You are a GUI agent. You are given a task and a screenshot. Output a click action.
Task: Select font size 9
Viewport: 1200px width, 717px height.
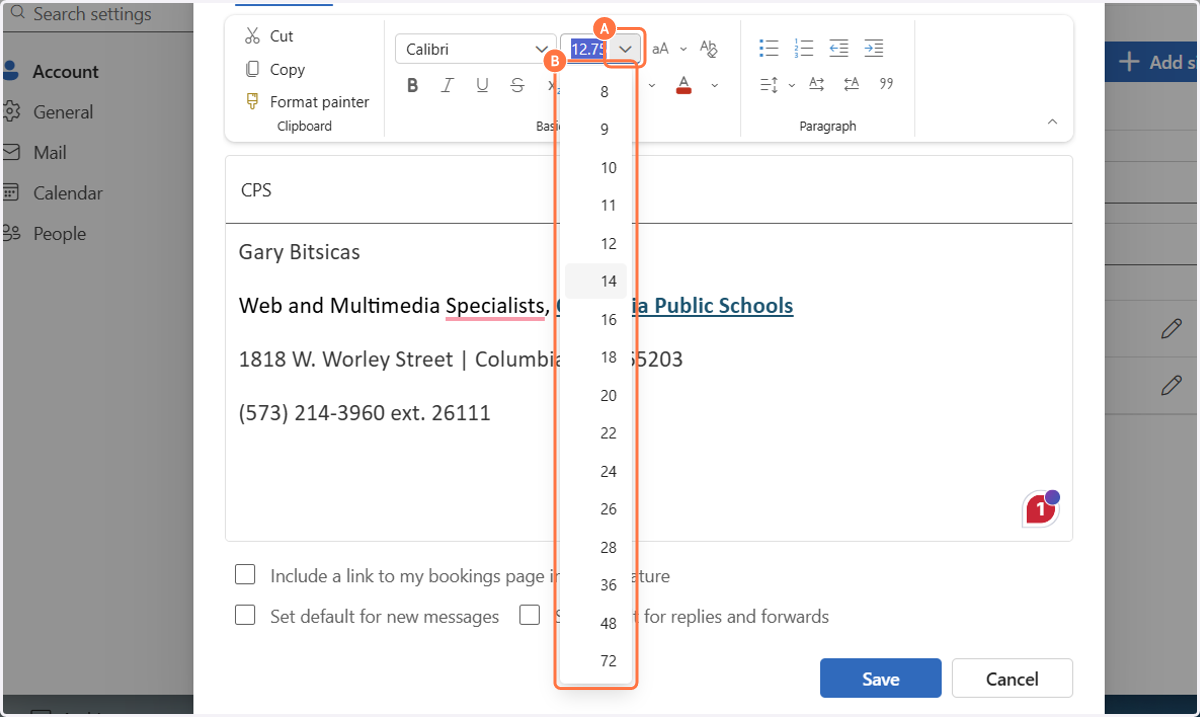click(596, 130)
